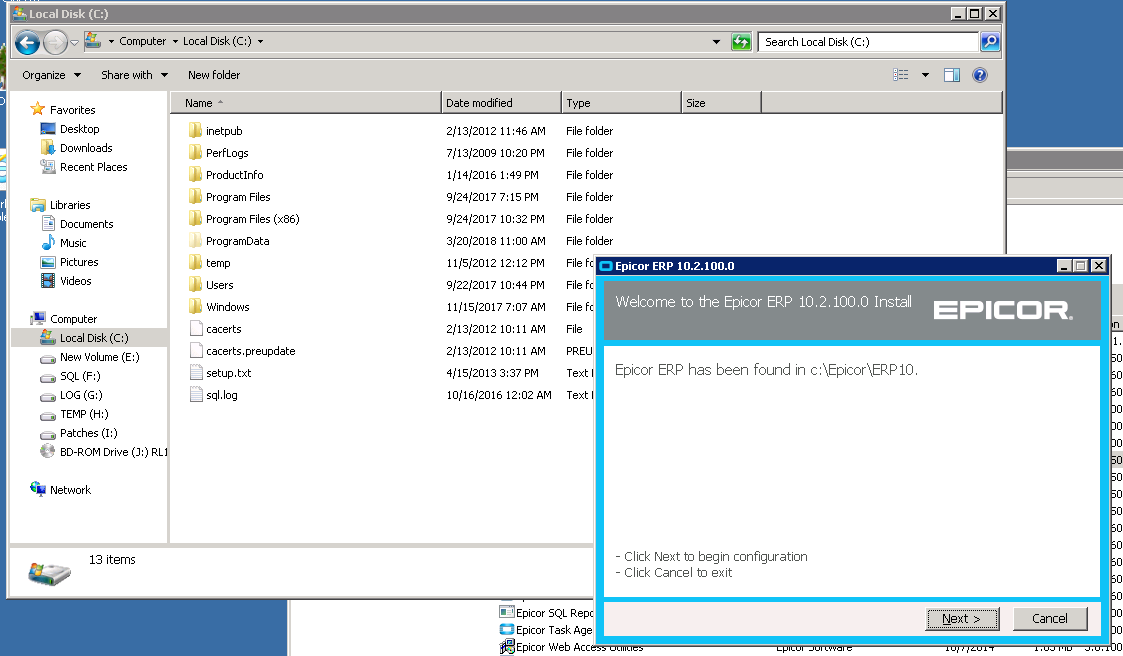Screen dimensions: 1123x656
Task: Open the view options dropdown arrow
Action: pyautogui.click(x=925, y=74)
